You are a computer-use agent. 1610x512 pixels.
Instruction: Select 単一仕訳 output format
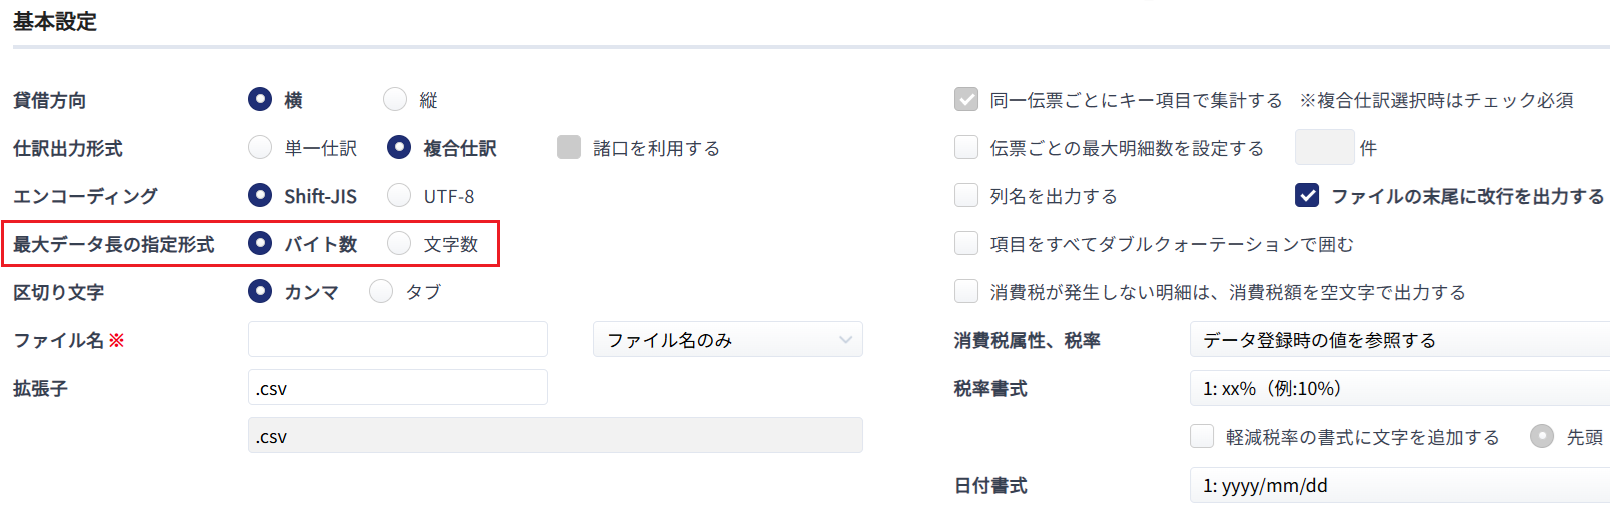coord(260,147)
